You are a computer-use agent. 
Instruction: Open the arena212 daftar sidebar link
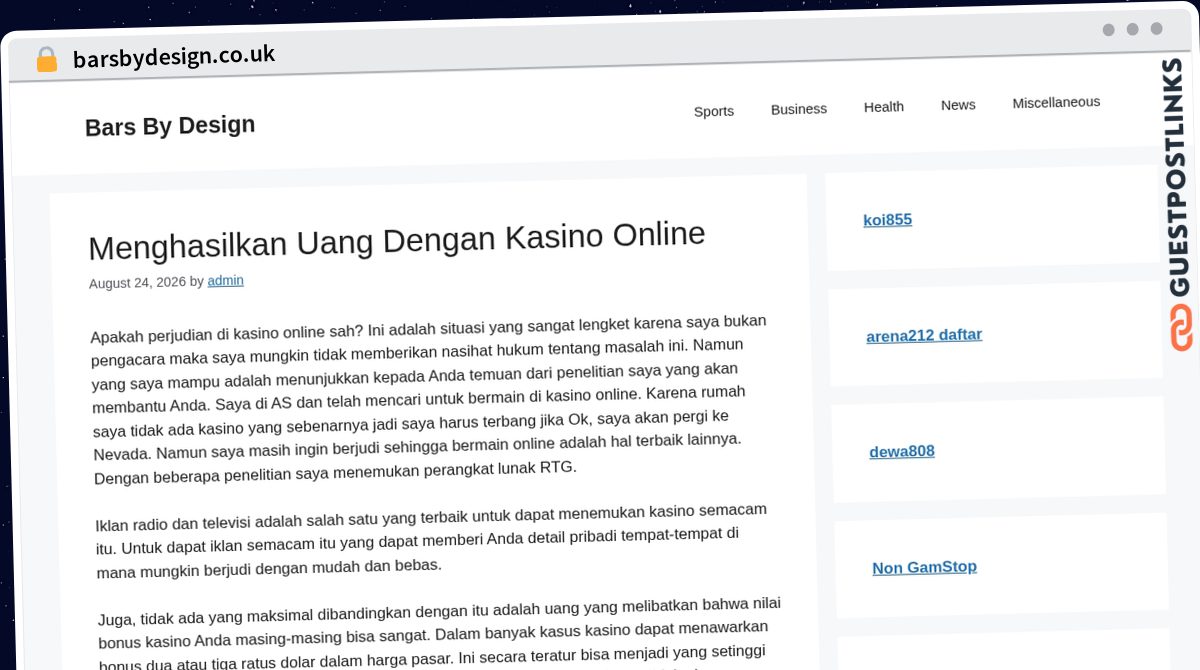924,335
